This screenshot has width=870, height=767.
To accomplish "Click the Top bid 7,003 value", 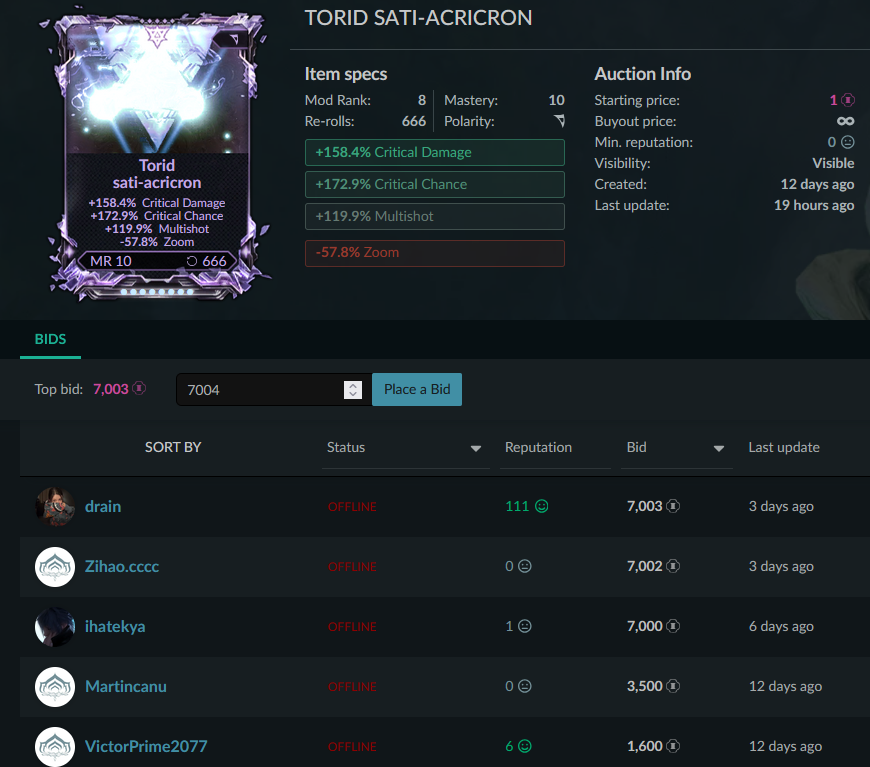I will click(x=110, y=389).
